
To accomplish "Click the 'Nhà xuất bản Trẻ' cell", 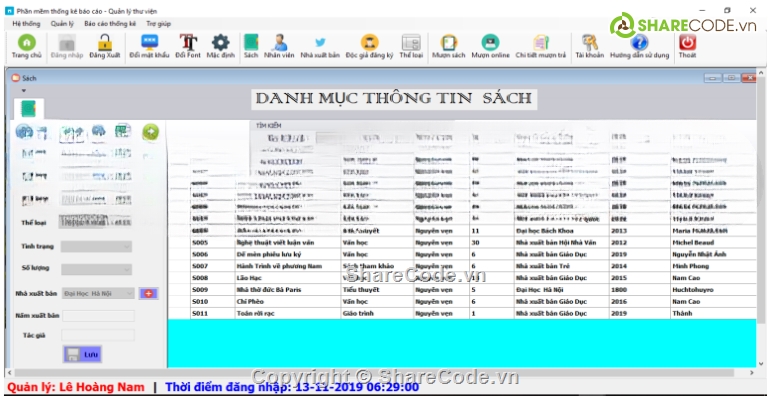I will coord(562,266).
